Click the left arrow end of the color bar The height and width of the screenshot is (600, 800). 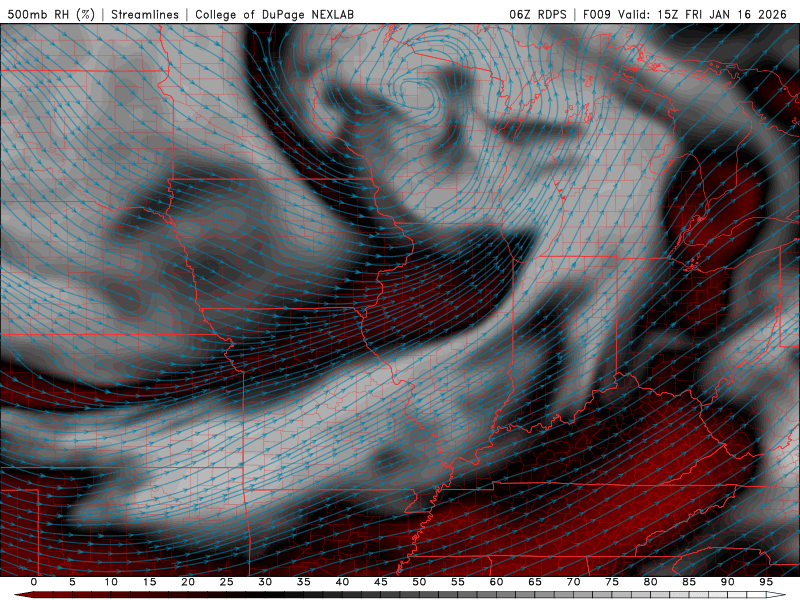[23, 595]
